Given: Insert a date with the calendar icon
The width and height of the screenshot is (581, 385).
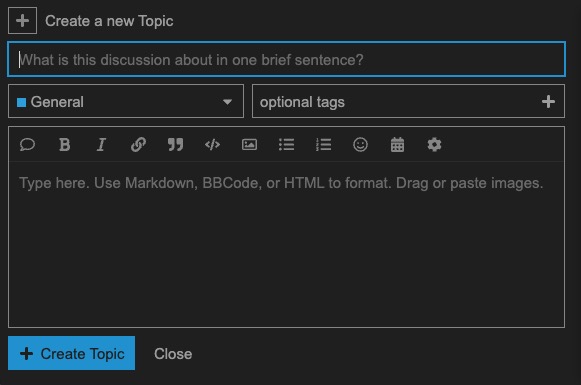Looking at the screenshot, I should tap(397, 145).
